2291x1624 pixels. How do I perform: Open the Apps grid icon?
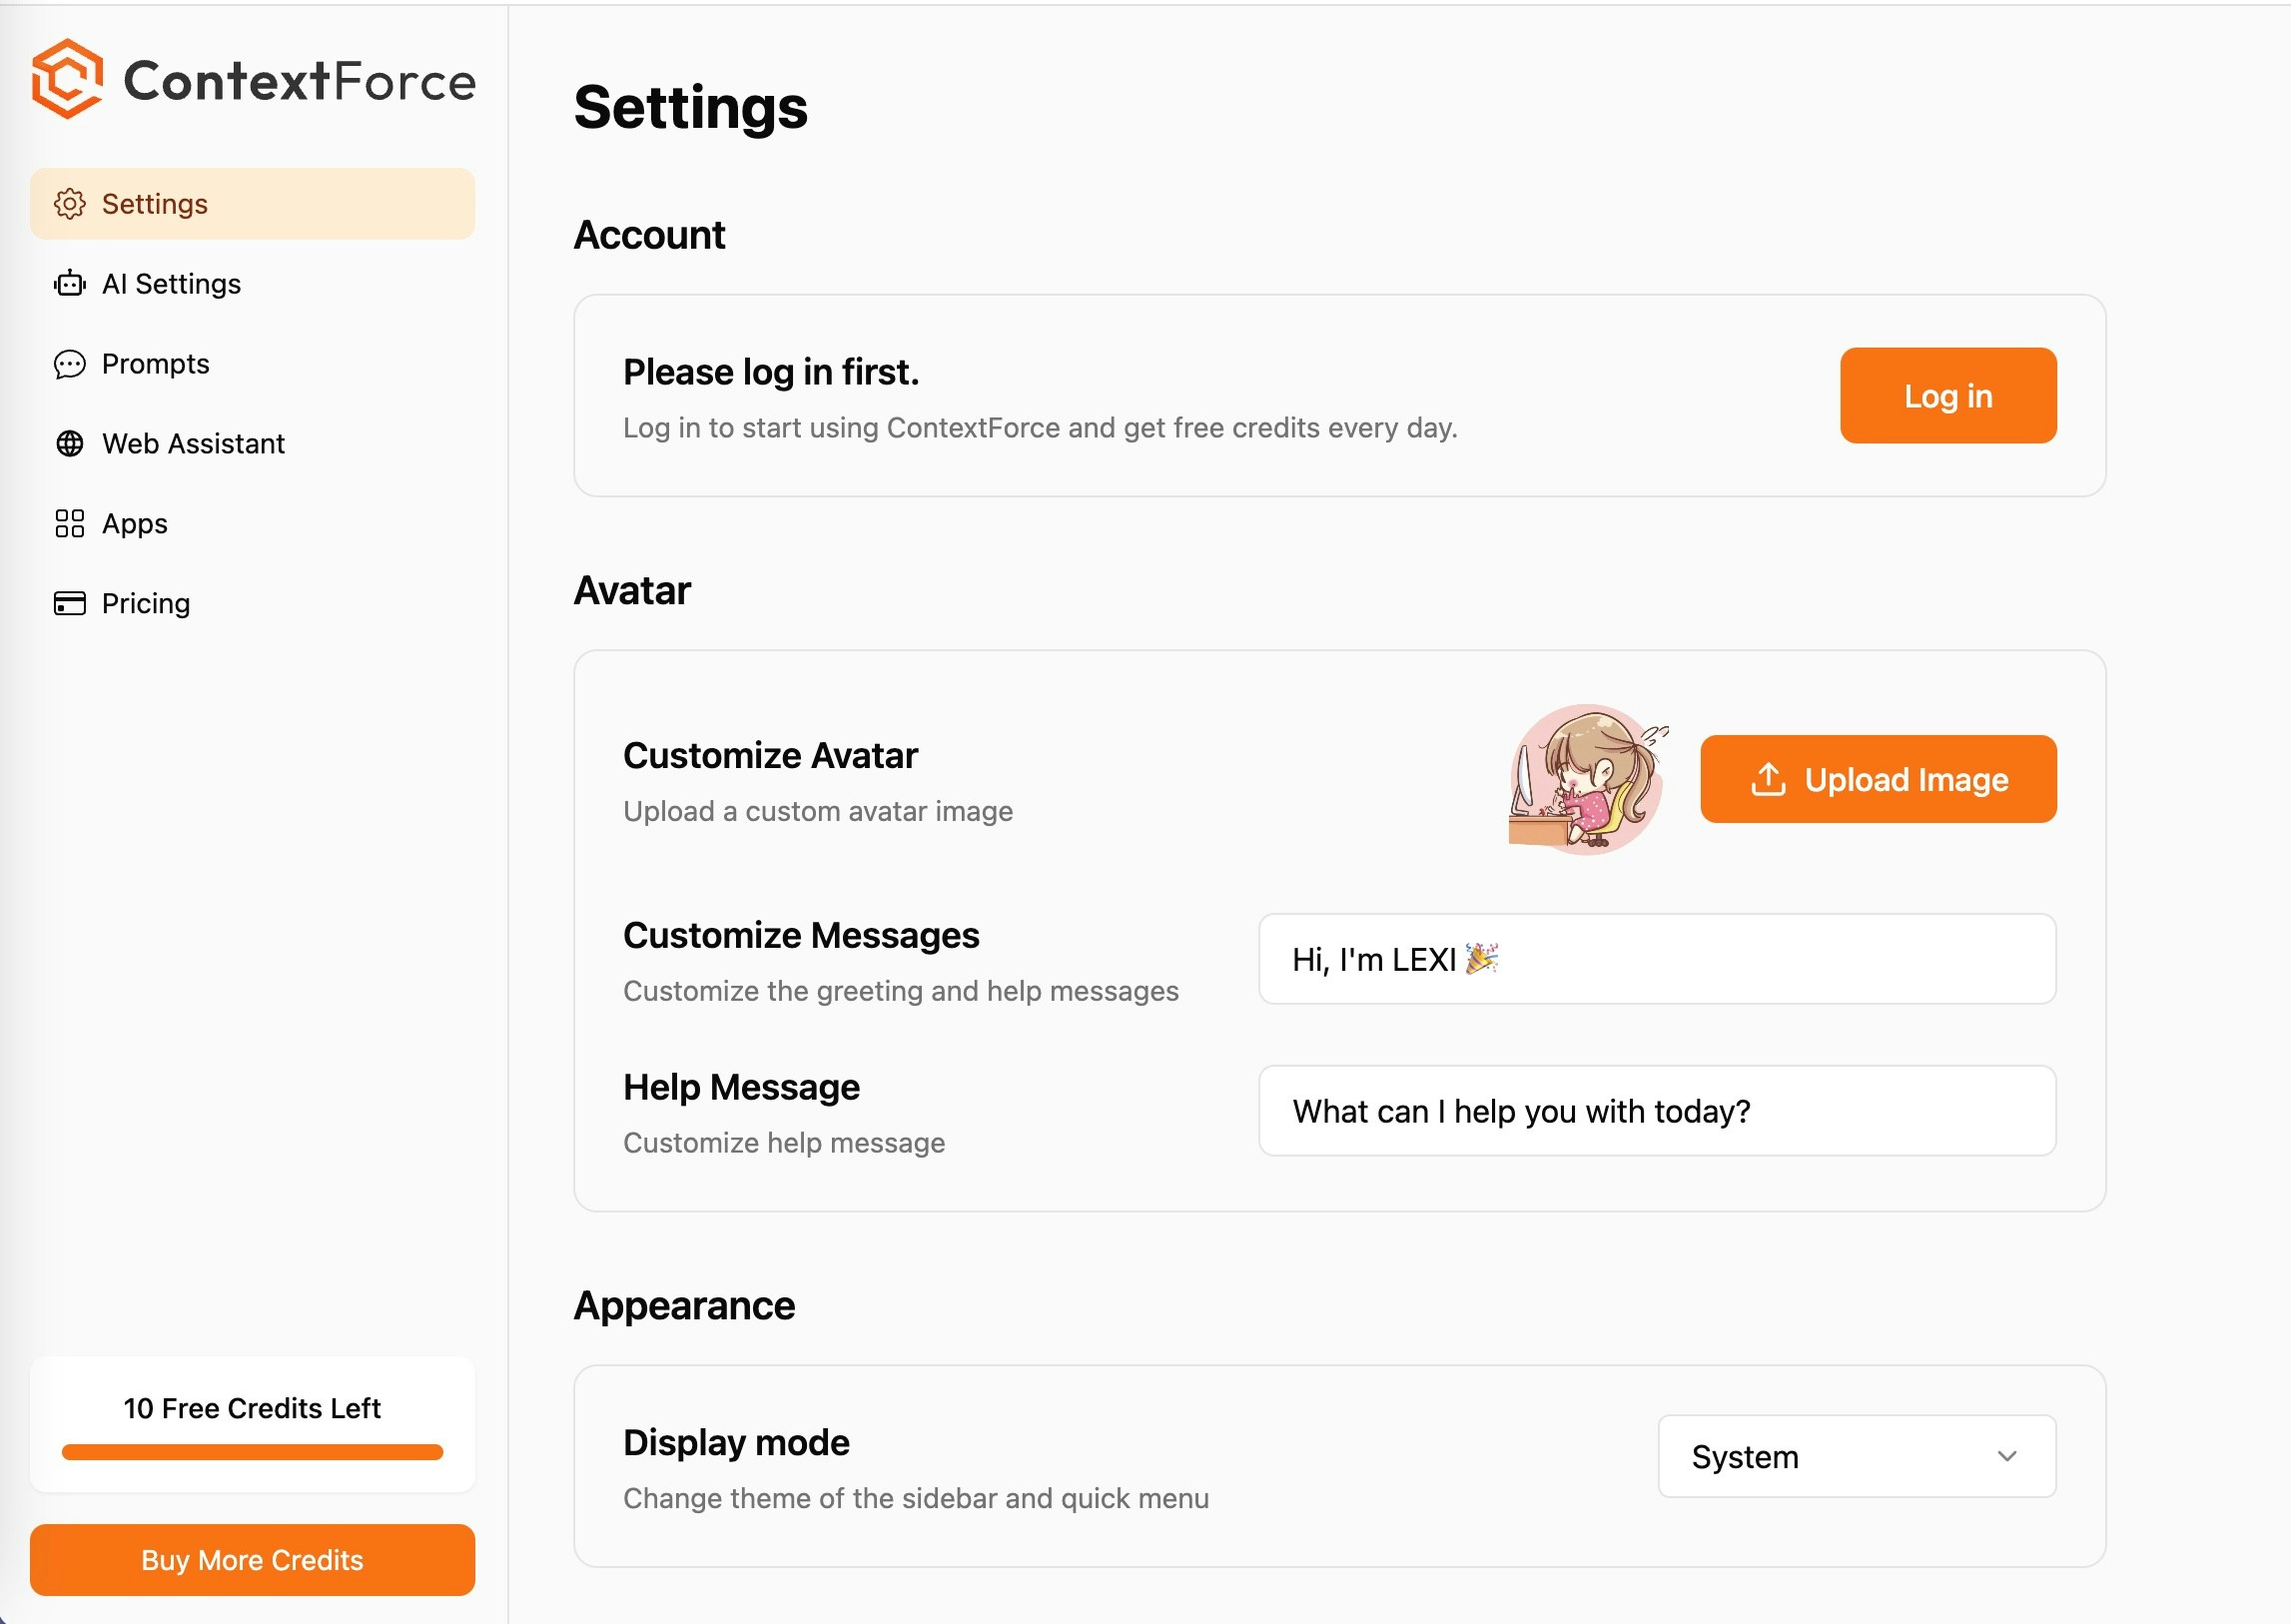tap(69, 523)
